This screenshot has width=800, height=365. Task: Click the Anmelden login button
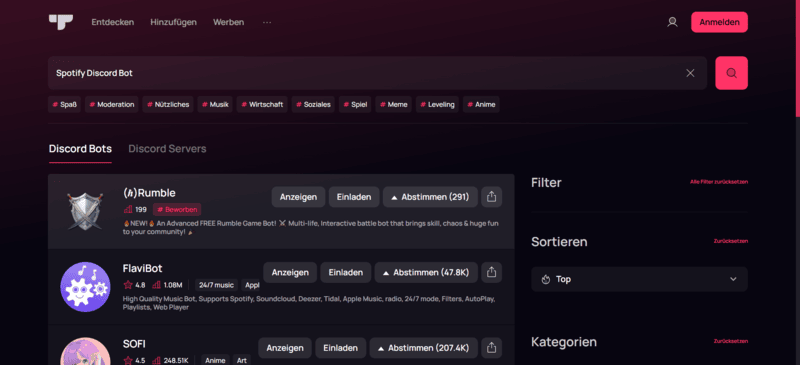(719, 22)
